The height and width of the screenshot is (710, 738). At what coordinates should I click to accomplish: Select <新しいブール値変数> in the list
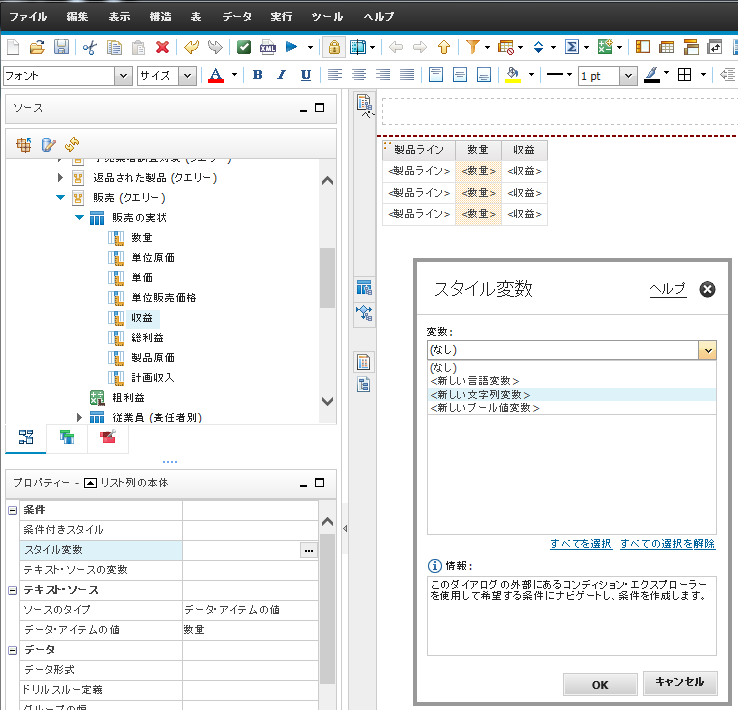(x=572, y=407)
